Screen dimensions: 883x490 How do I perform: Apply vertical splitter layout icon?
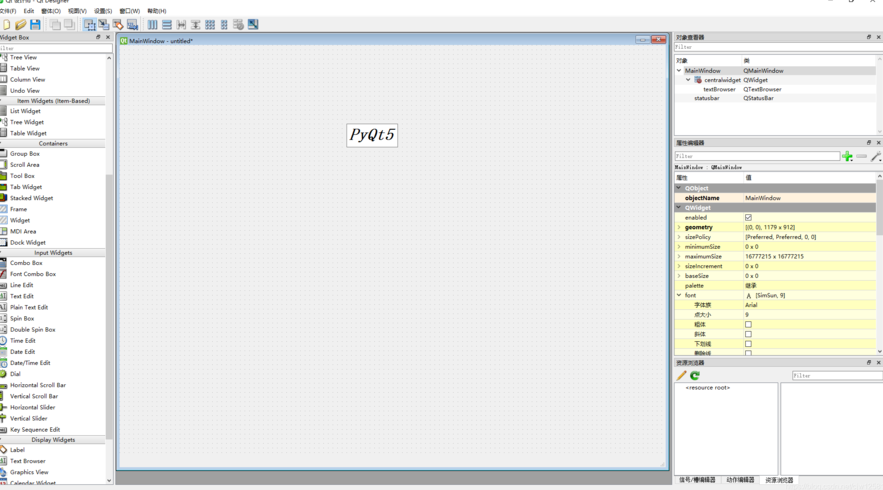coord(195,24)
